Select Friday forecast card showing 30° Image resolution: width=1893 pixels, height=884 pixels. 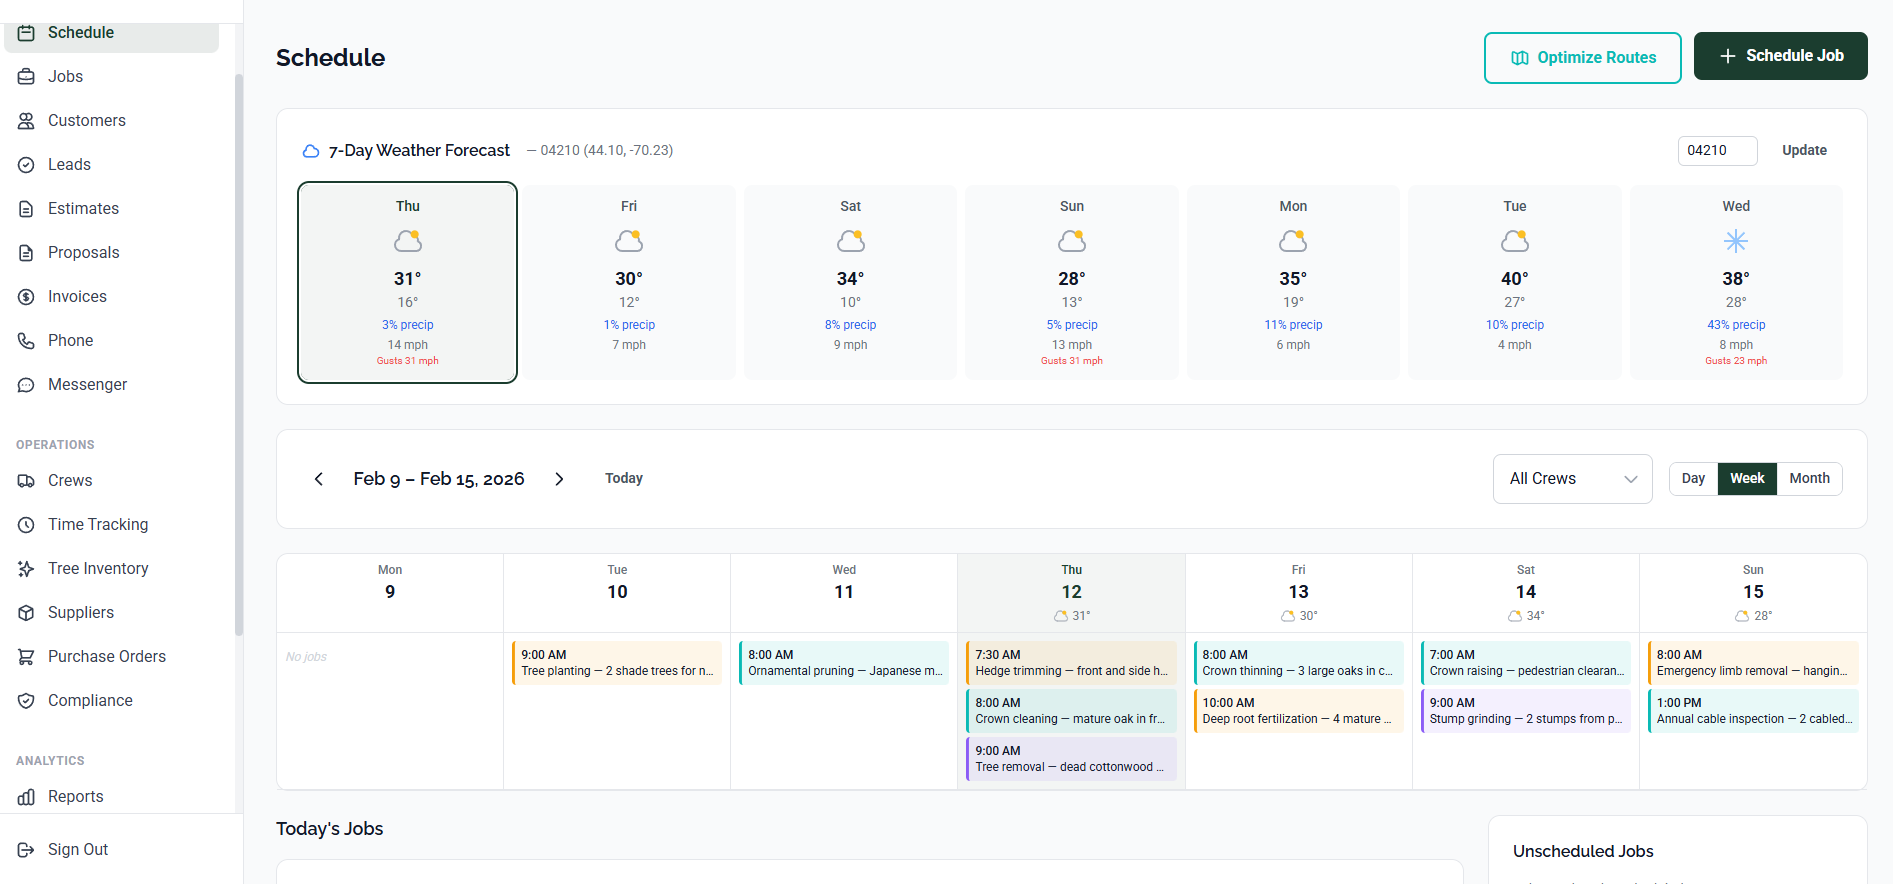click(x=629, y=282)
